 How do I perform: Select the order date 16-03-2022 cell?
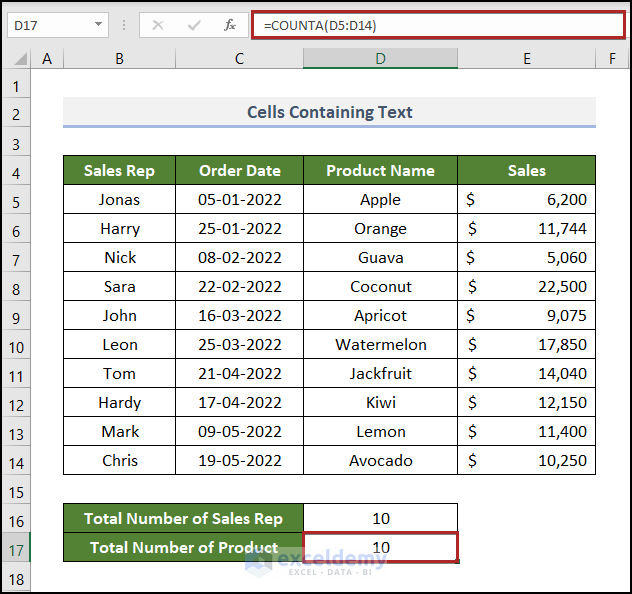(x=239, y=315)
